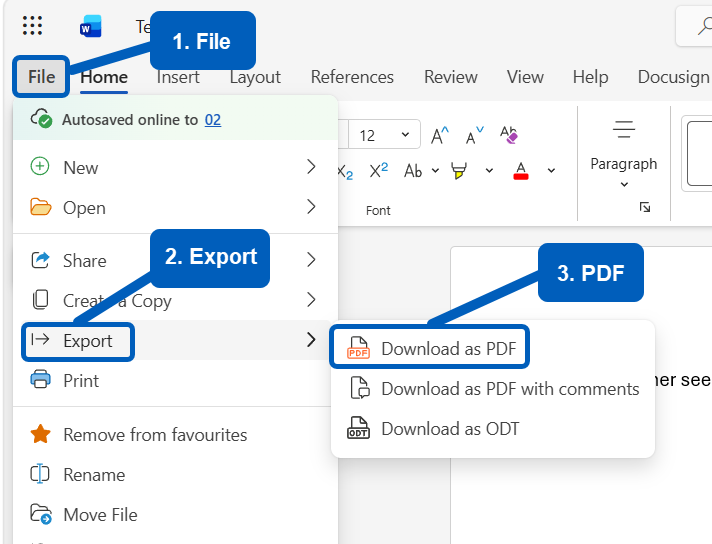Select Remove from favourites
Viewport: 712px width, 544px height.
click(175, 435)
